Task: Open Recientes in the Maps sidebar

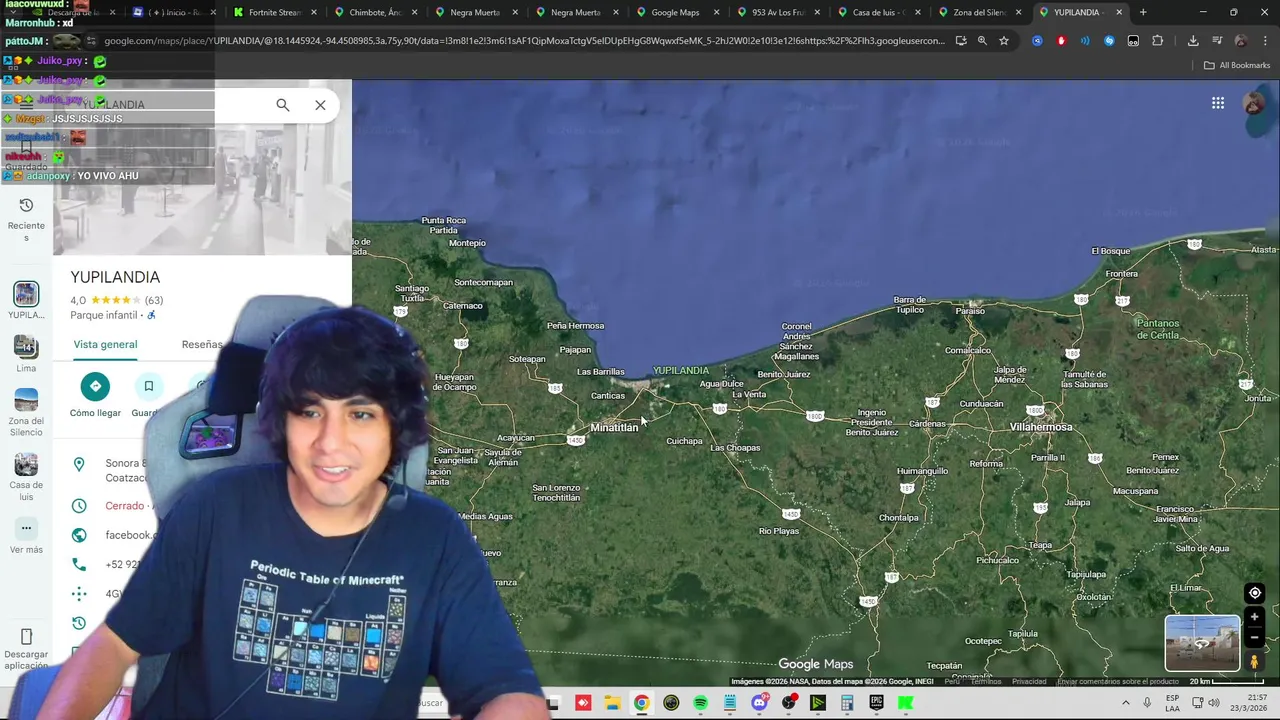Action: [x=26, y=218]
